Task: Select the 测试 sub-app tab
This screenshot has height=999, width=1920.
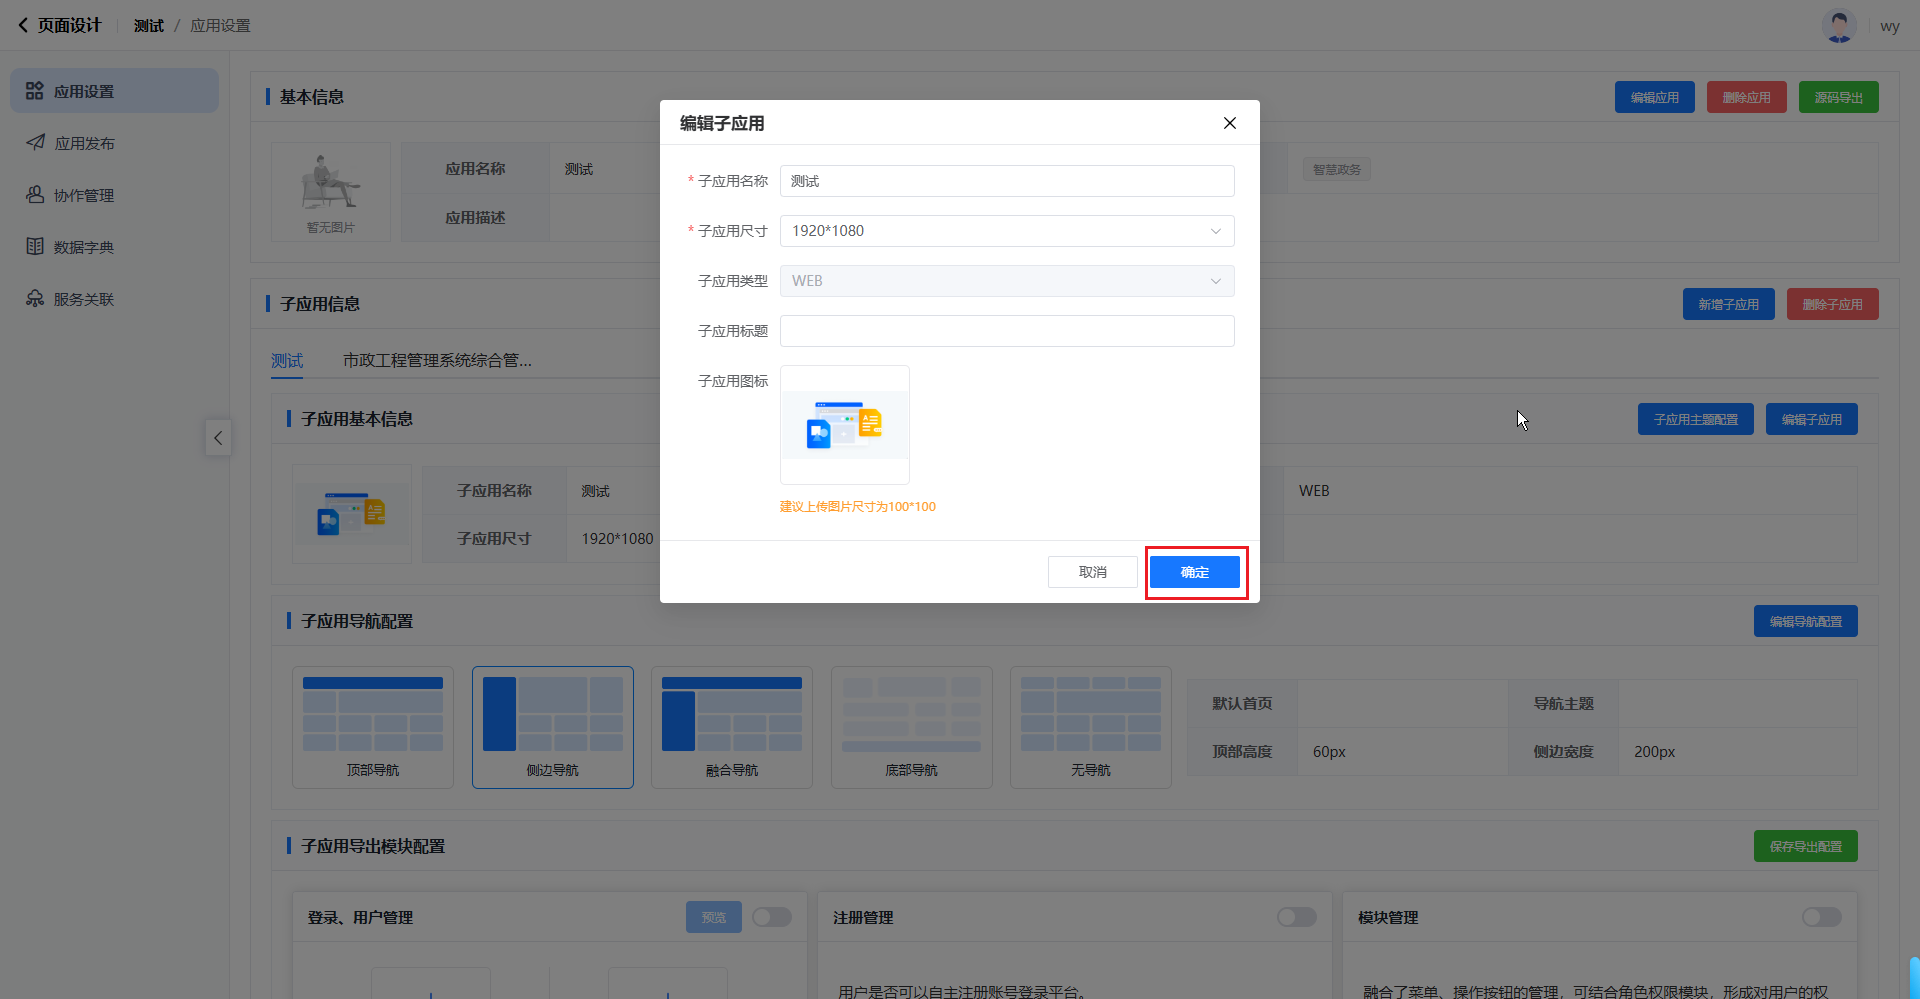Action: click(287, 360)
